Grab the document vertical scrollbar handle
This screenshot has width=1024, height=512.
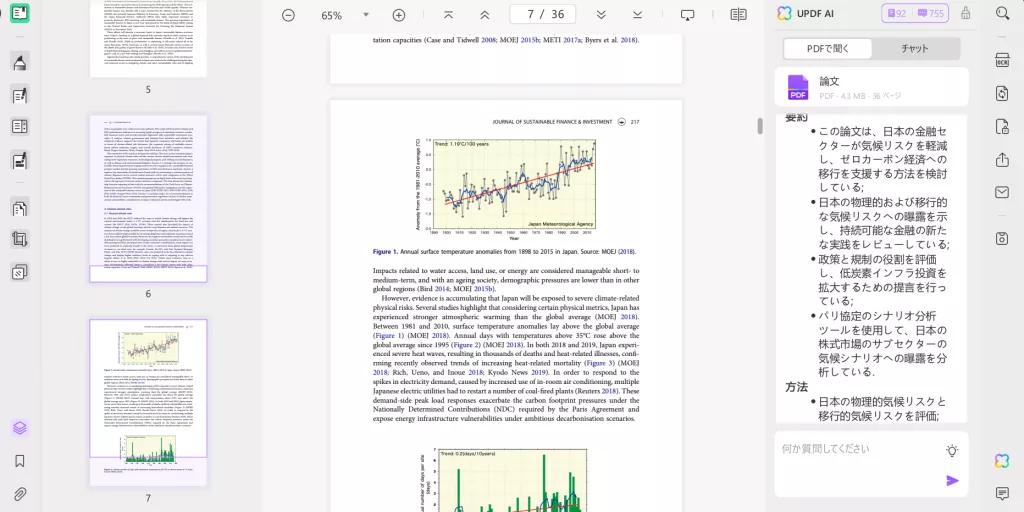point(760,126)
